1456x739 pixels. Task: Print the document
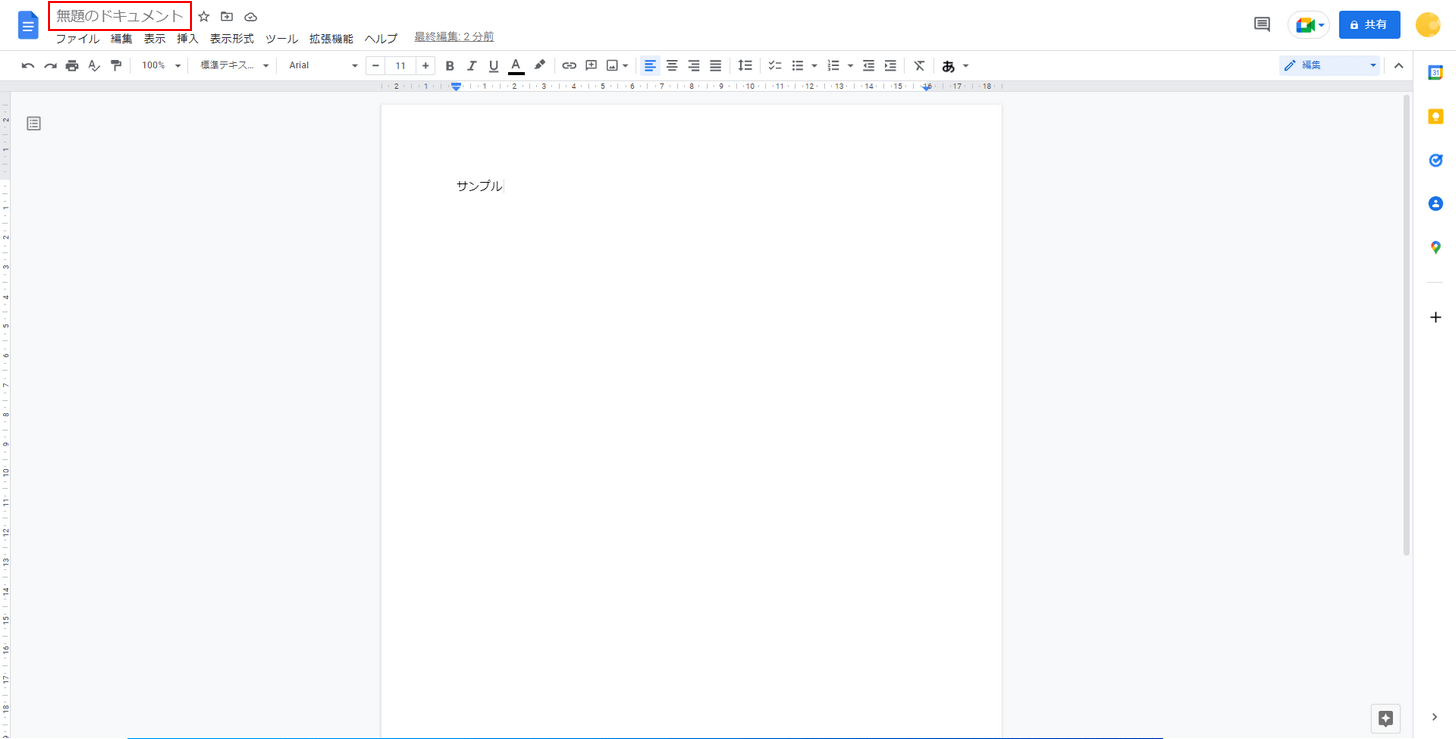[x=72, y=66]
